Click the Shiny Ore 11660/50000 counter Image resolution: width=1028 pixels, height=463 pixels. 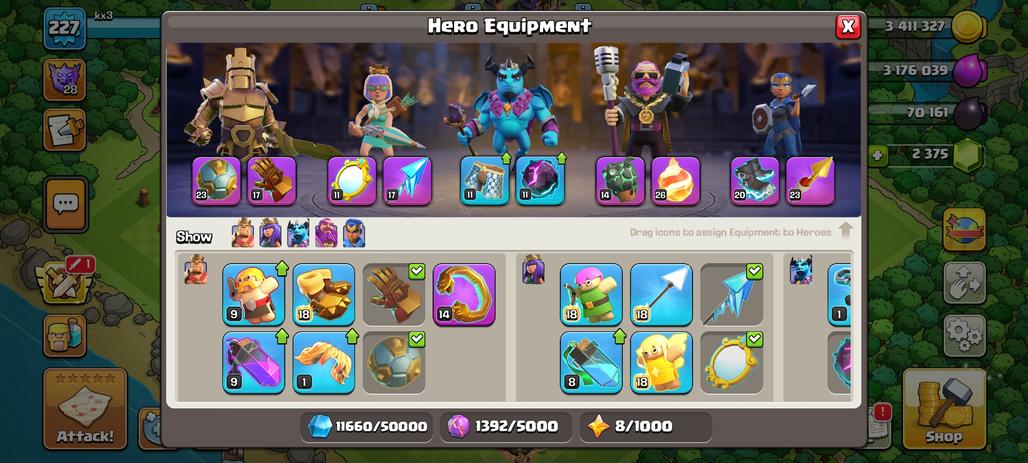point(367,427)
